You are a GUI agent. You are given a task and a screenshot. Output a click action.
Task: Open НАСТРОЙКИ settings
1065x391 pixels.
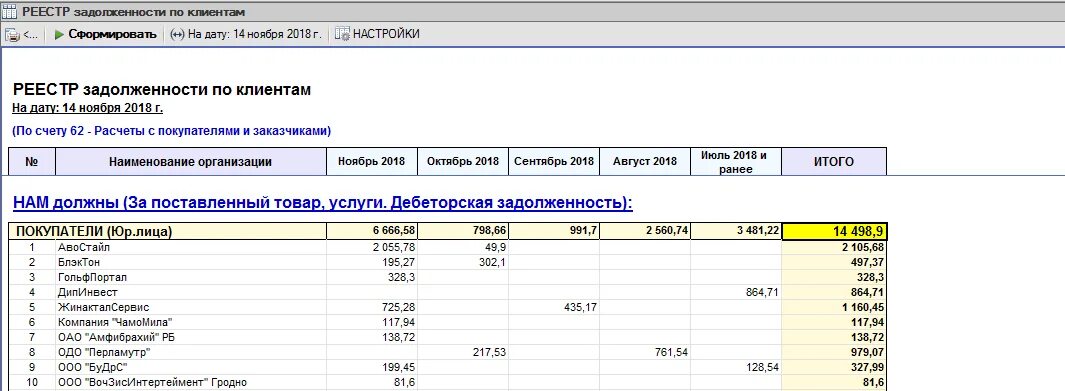coord(378,34)
